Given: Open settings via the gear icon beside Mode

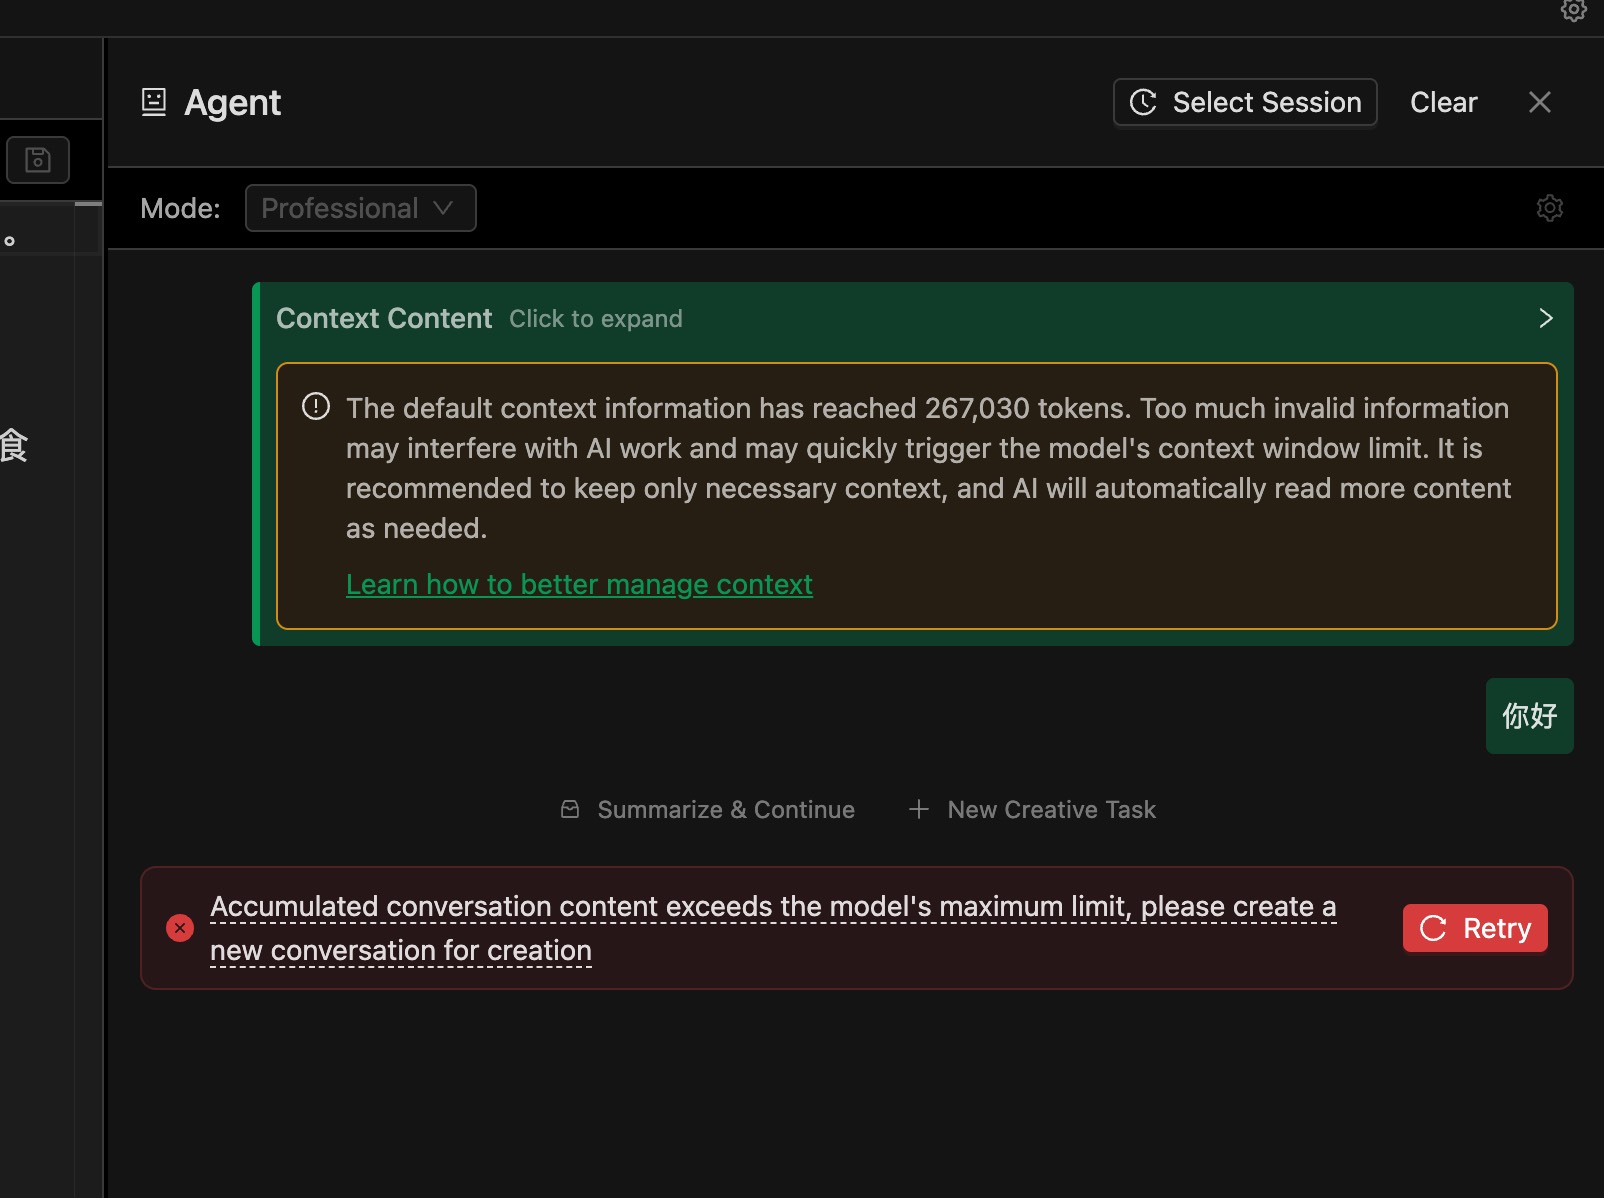Looking at the screenshot, I should click(1550, 207).
